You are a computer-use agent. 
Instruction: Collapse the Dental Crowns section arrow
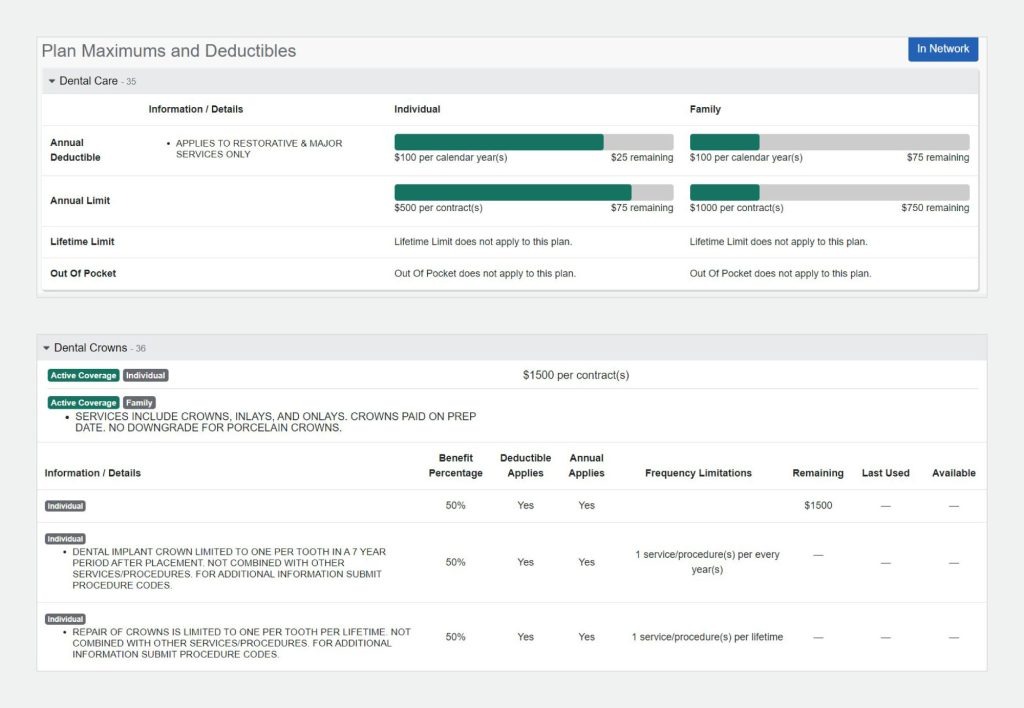pos(46,348)
